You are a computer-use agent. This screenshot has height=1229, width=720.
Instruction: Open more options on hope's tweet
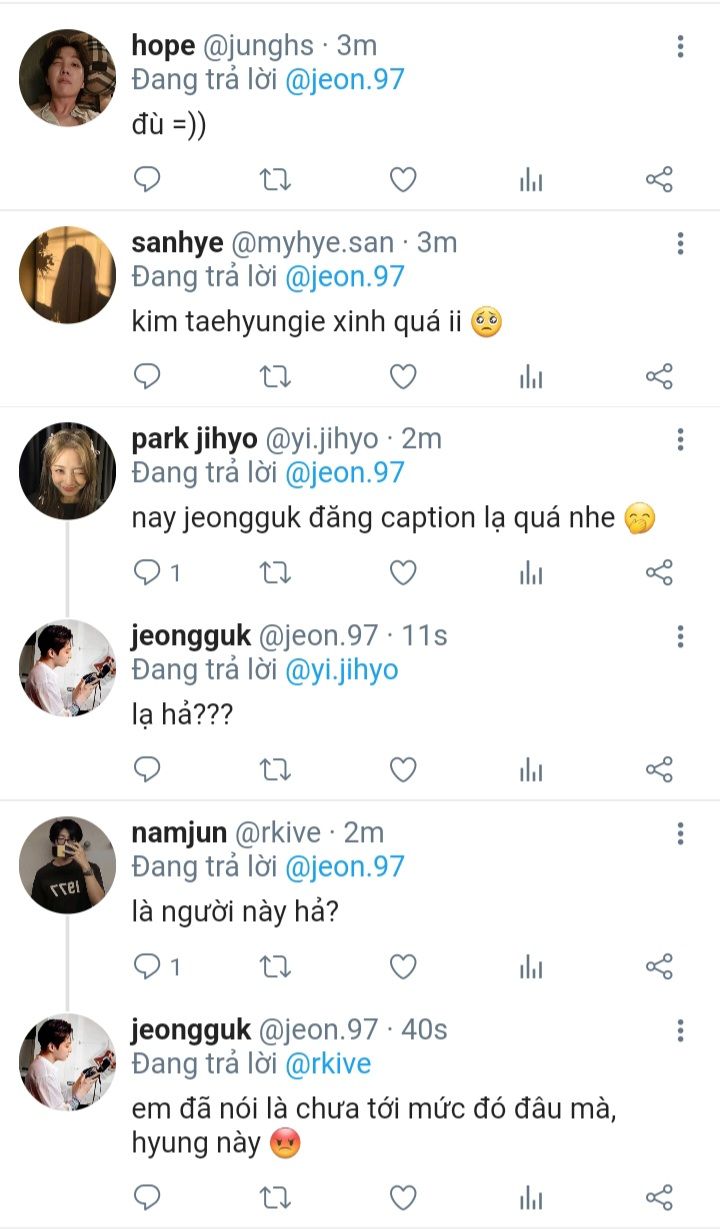[680, 47]
